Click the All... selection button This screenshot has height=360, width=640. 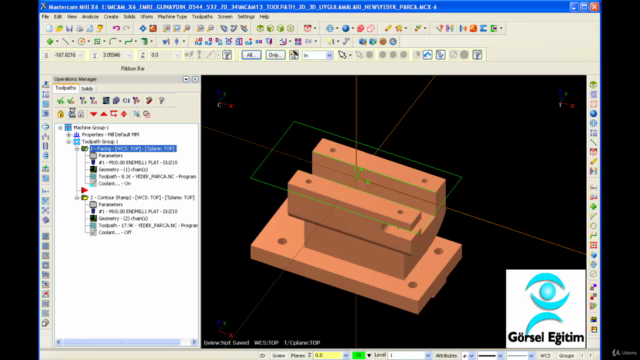(251, 55)
